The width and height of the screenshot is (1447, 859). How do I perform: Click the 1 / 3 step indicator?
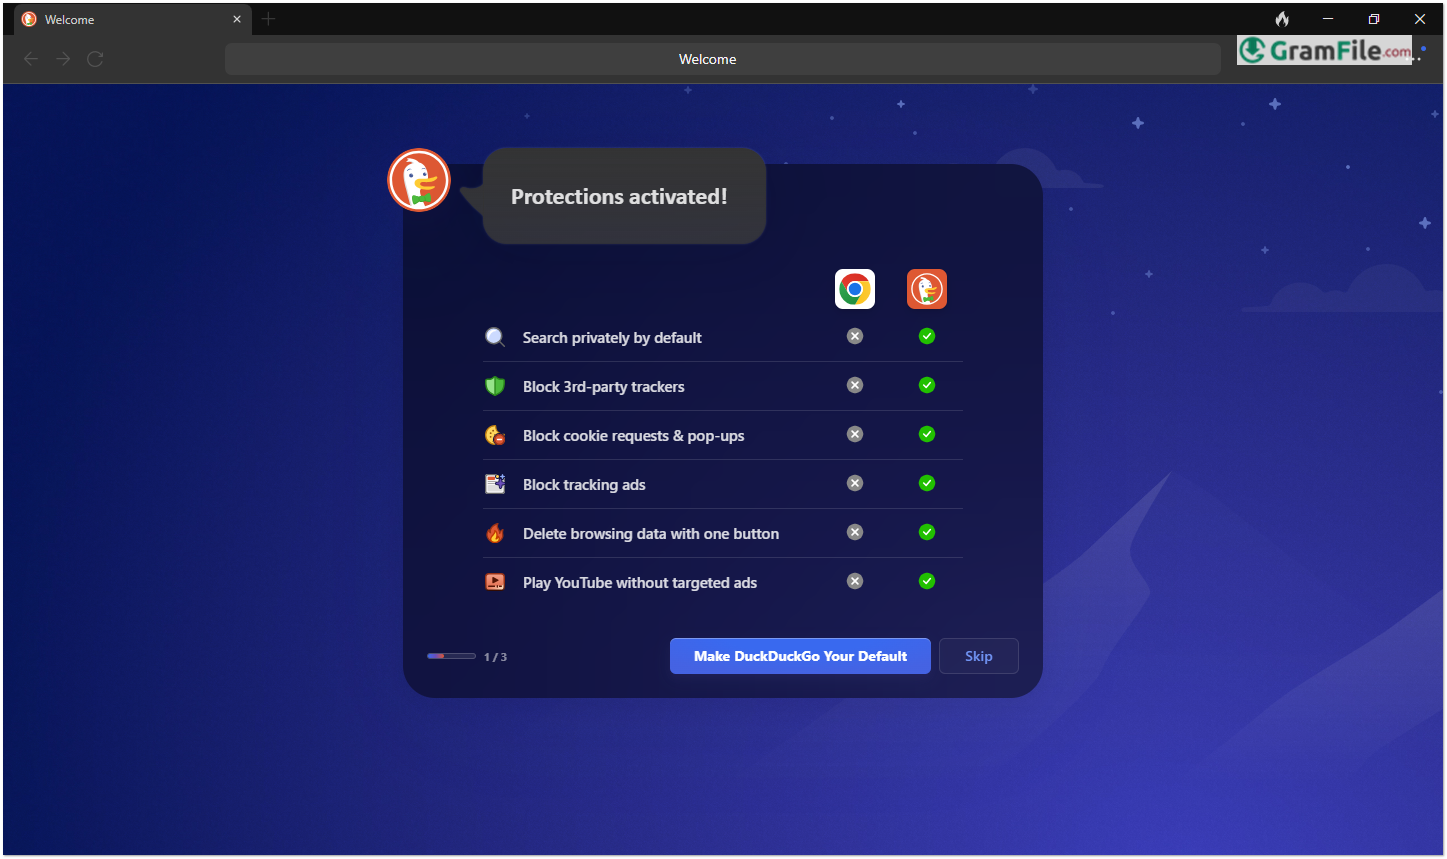tap(495, 657)
